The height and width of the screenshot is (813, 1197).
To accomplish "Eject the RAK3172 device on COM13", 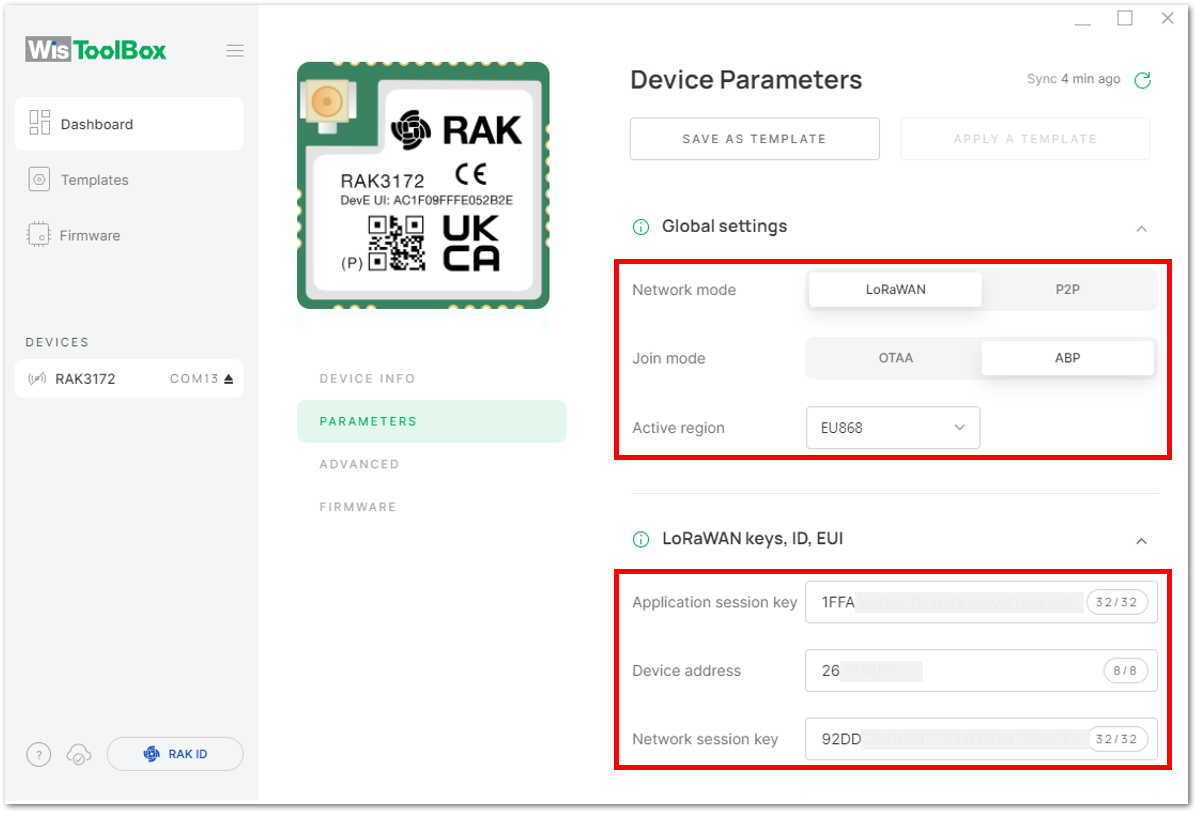I will pos(228,379).
